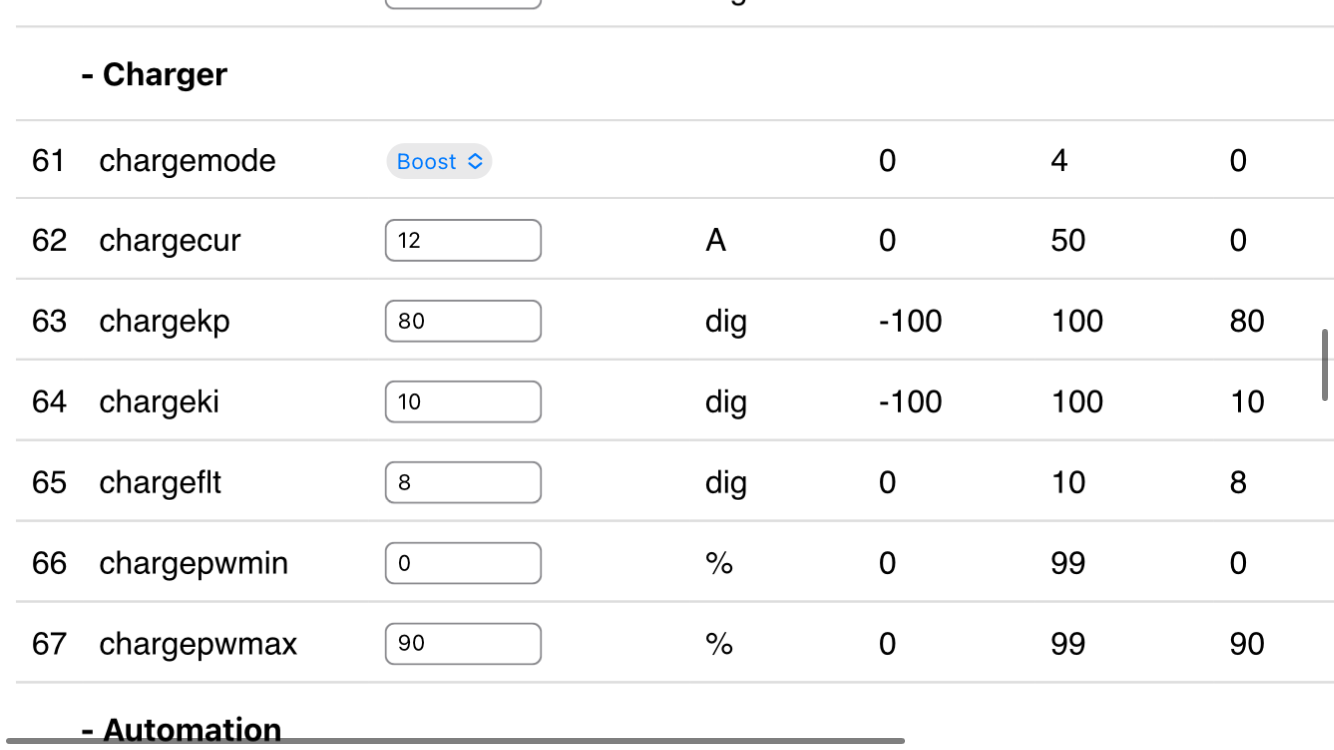Select the chargekp parameter name
The image size is (1334, 750).
pyautogui.click(x=164, y=321)
